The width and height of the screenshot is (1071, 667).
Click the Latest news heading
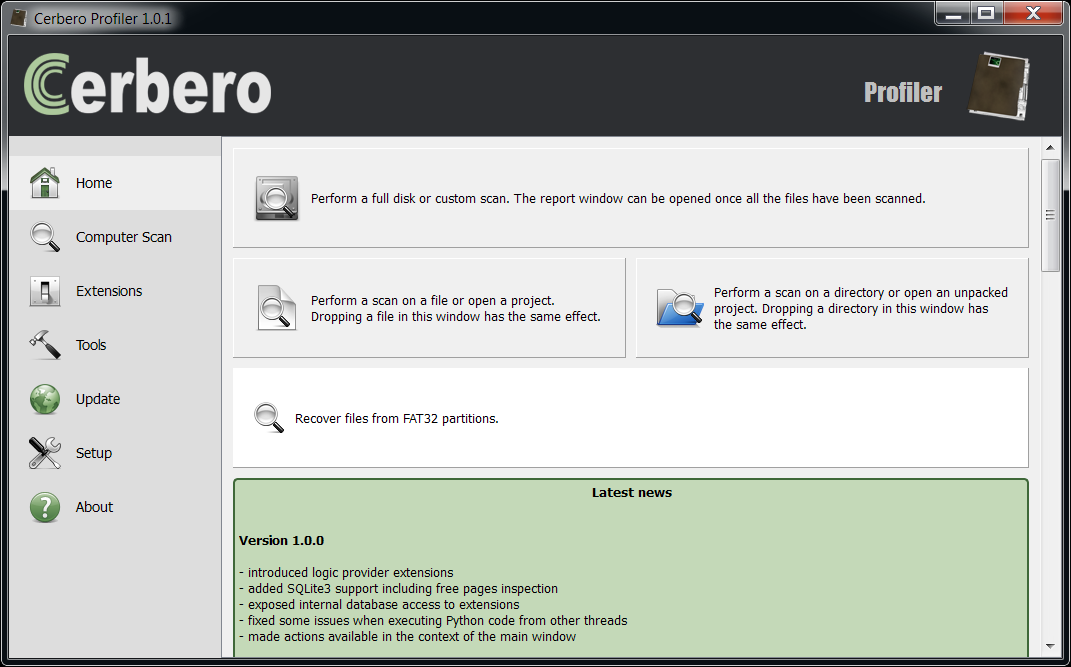click(632, 493)
